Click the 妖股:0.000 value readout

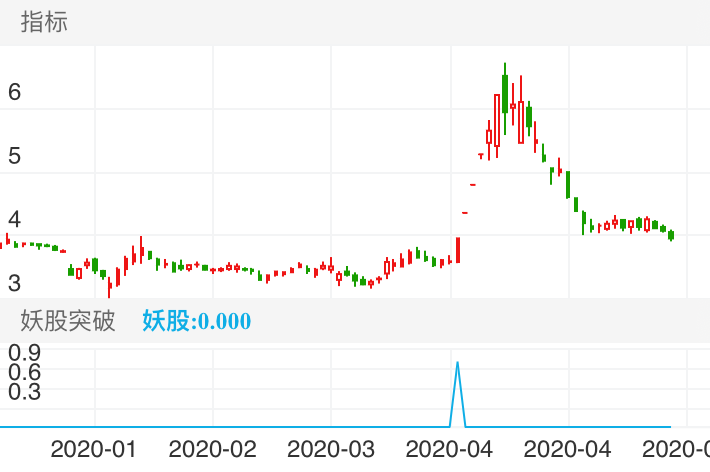coord(197,321)
